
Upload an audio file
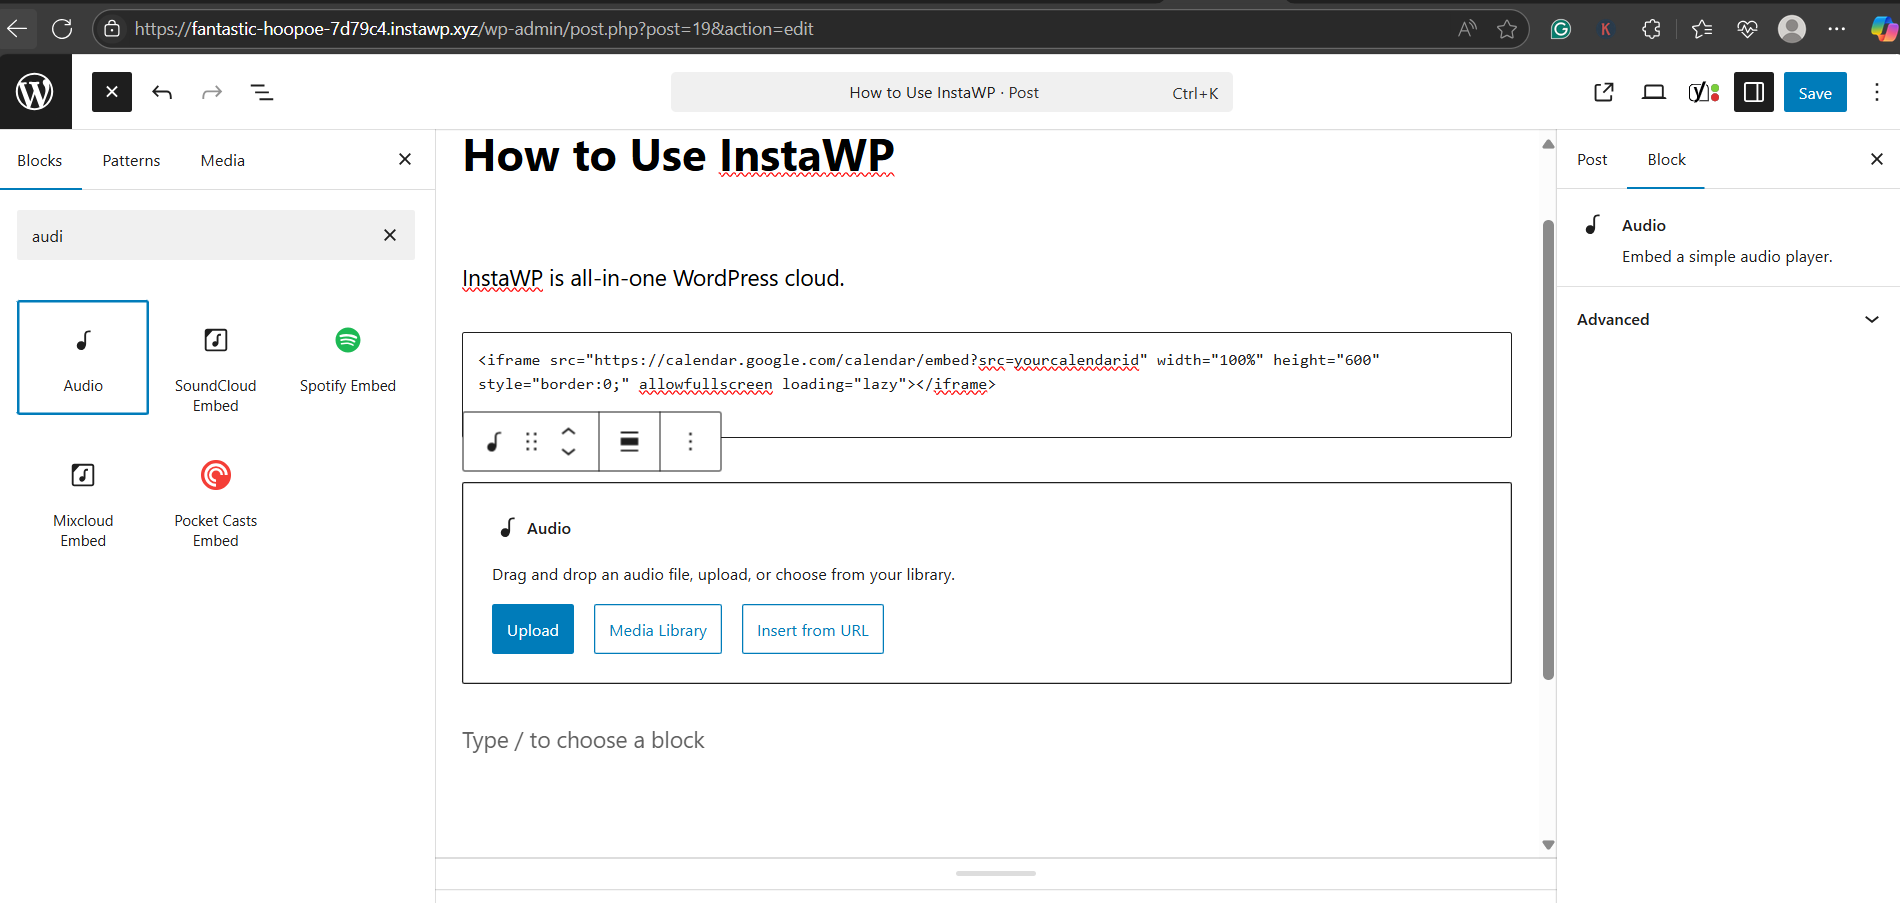point(533,629)
